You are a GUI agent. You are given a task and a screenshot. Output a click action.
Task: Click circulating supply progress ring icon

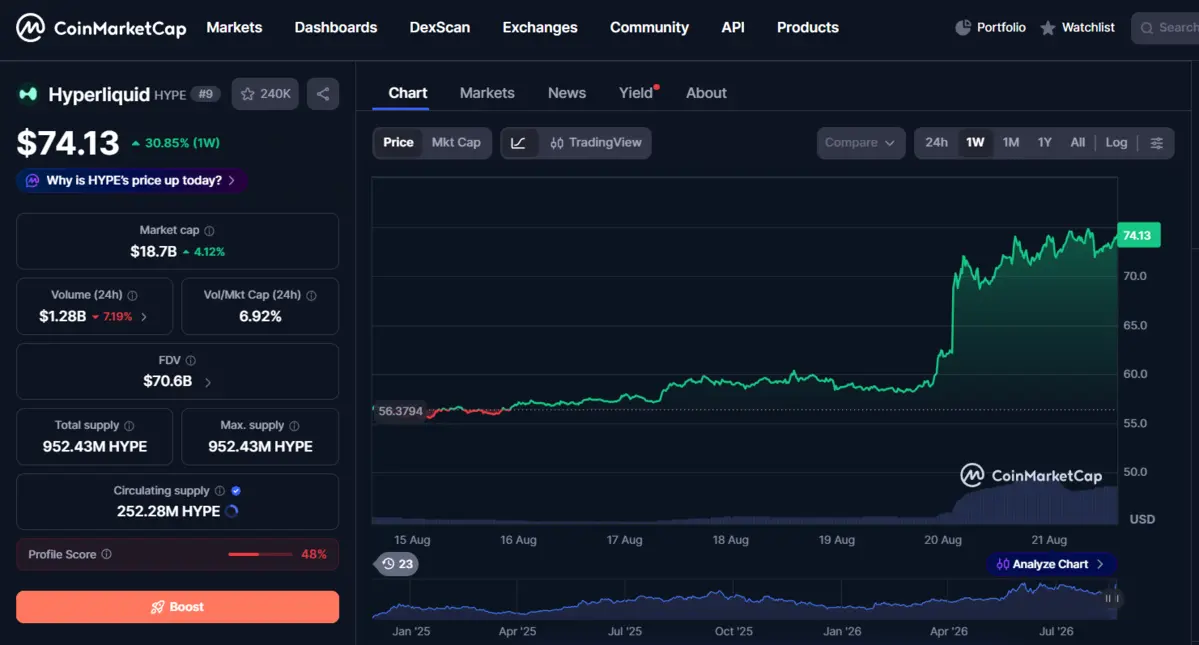pos(232,511)
